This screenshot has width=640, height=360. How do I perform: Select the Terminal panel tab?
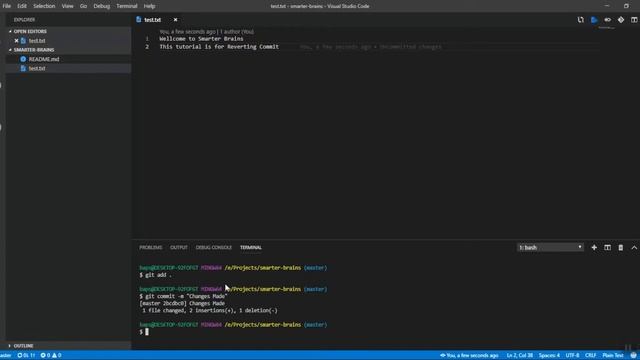(251, 247)
